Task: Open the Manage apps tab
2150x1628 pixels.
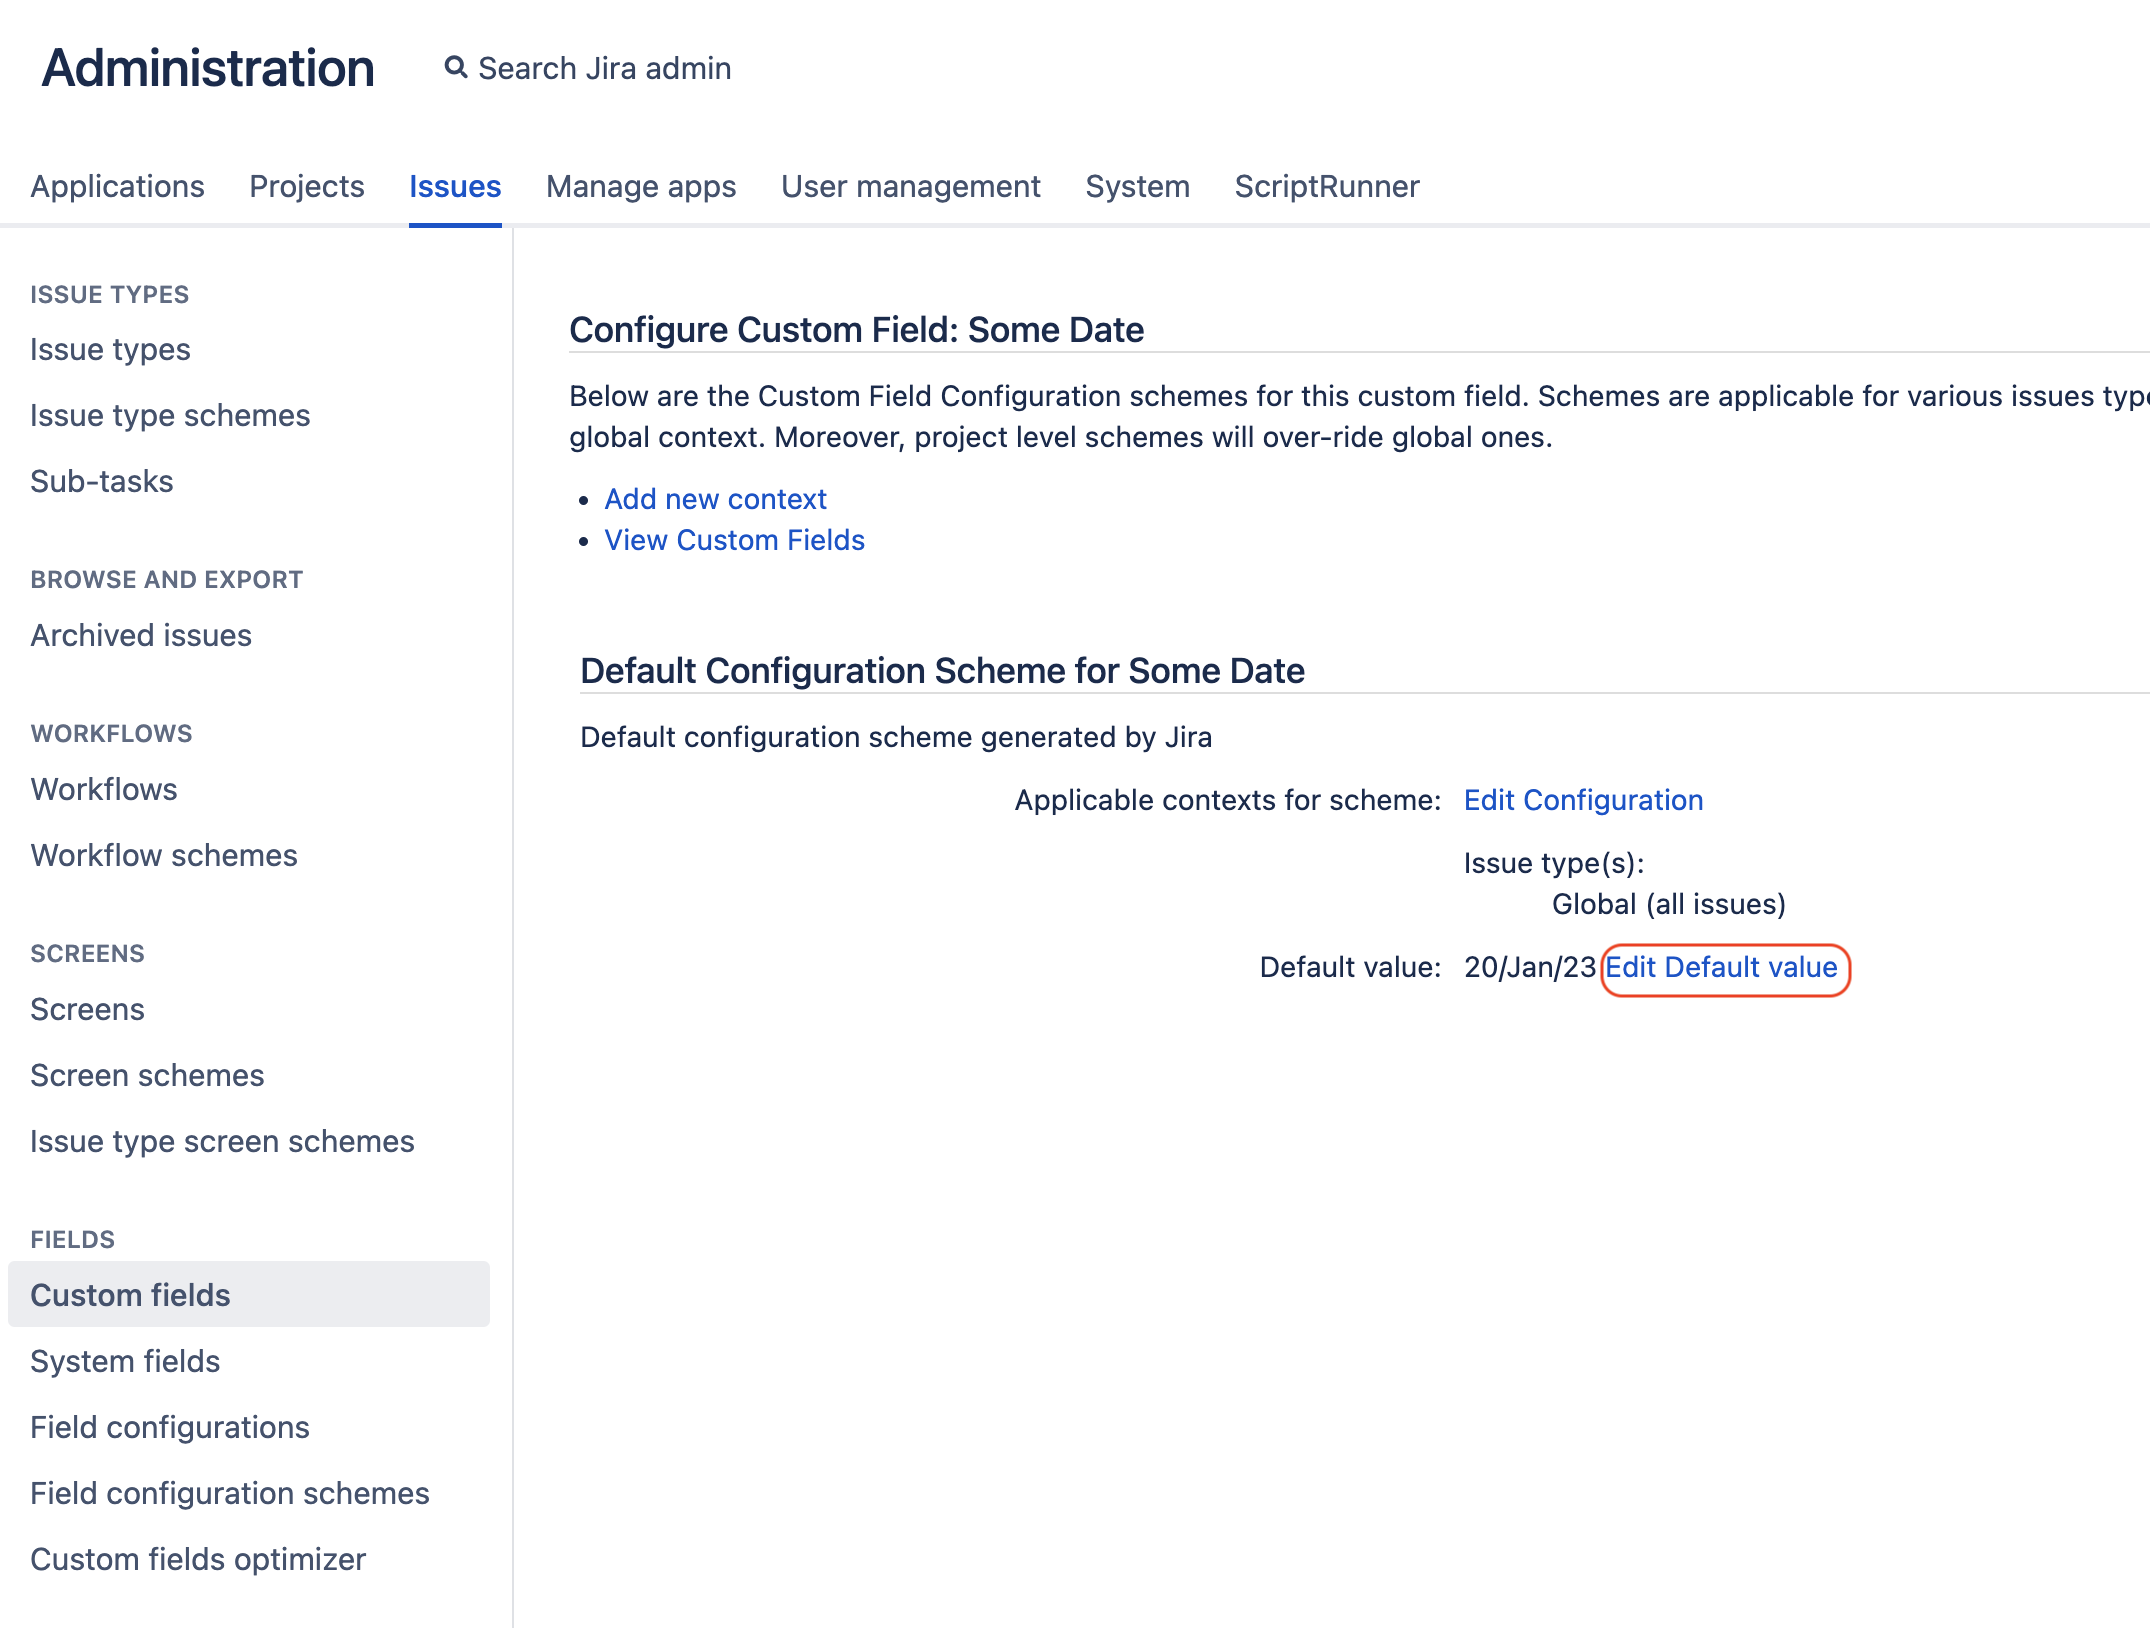Action: coord(640,186)
